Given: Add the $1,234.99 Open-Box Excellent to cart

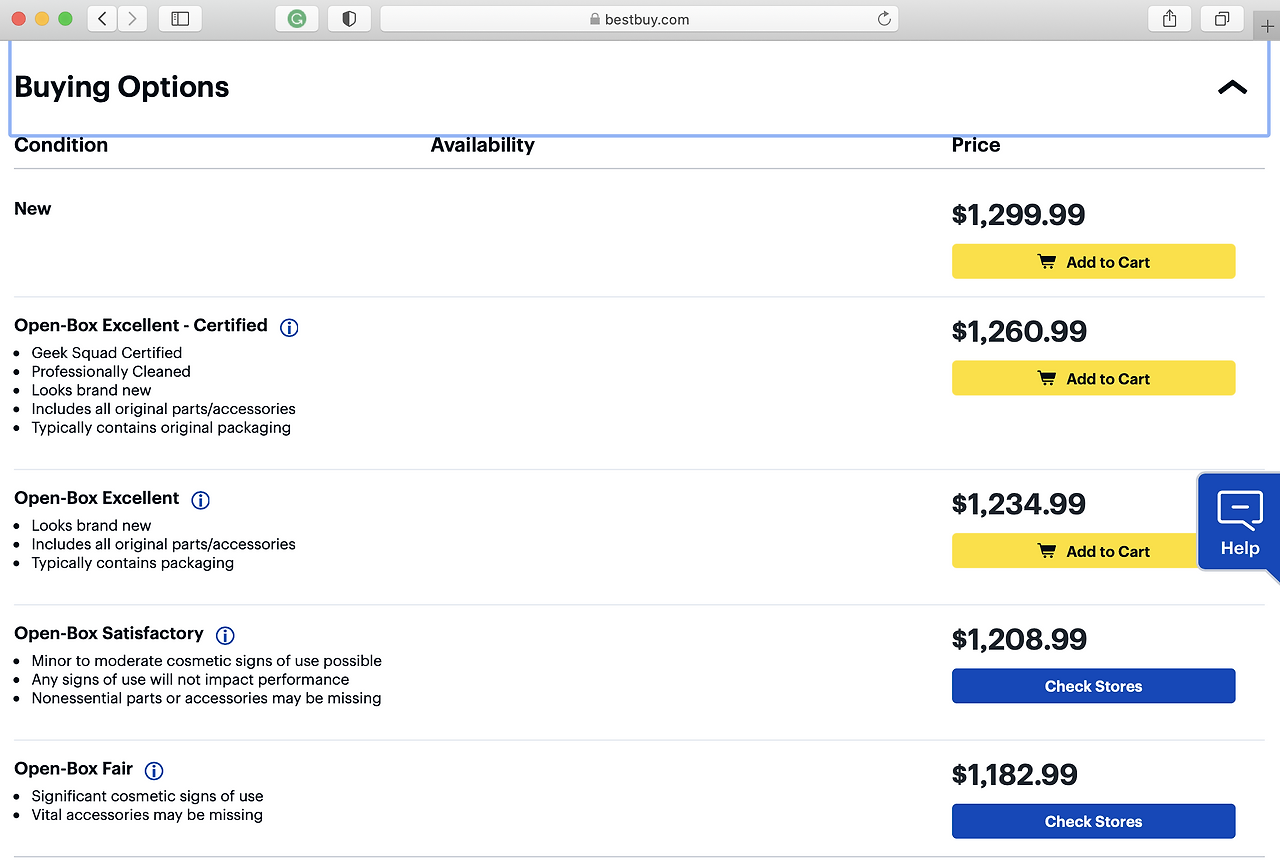Looking at the screenshot, I should [x=1073, y=551].
